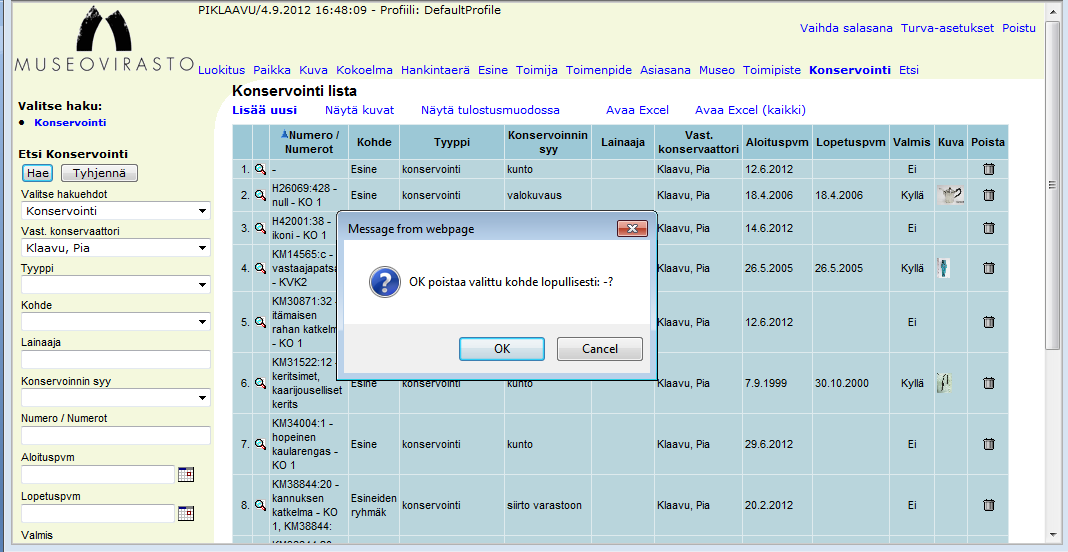Click Avaa Excel link

point(638,110)
